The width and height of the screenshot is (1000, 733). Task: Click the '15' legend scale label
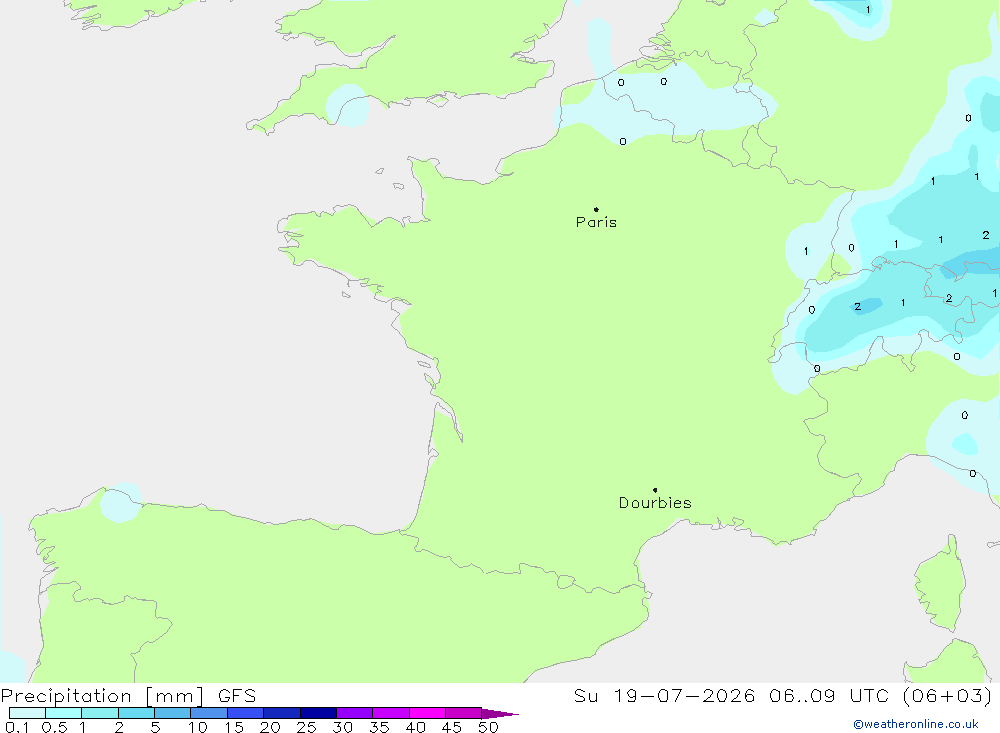(234, 727)
